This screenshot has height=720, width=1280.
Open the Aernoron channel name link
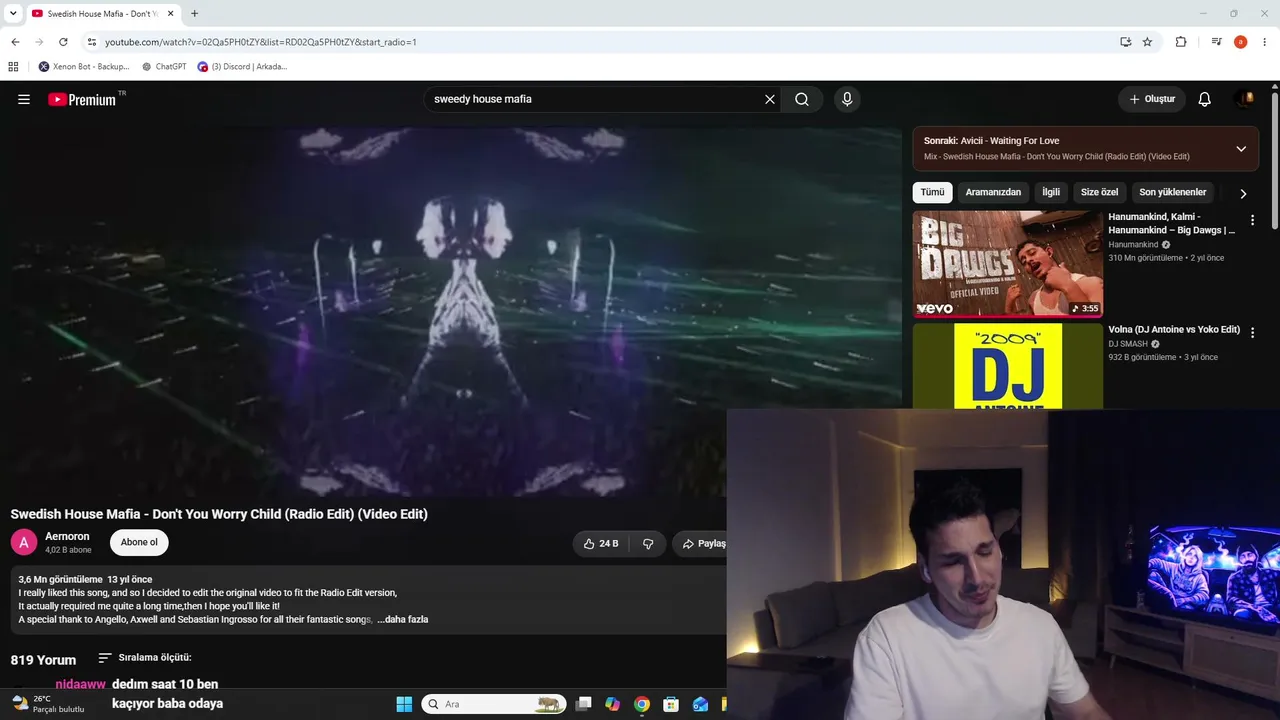pos(67,536)
